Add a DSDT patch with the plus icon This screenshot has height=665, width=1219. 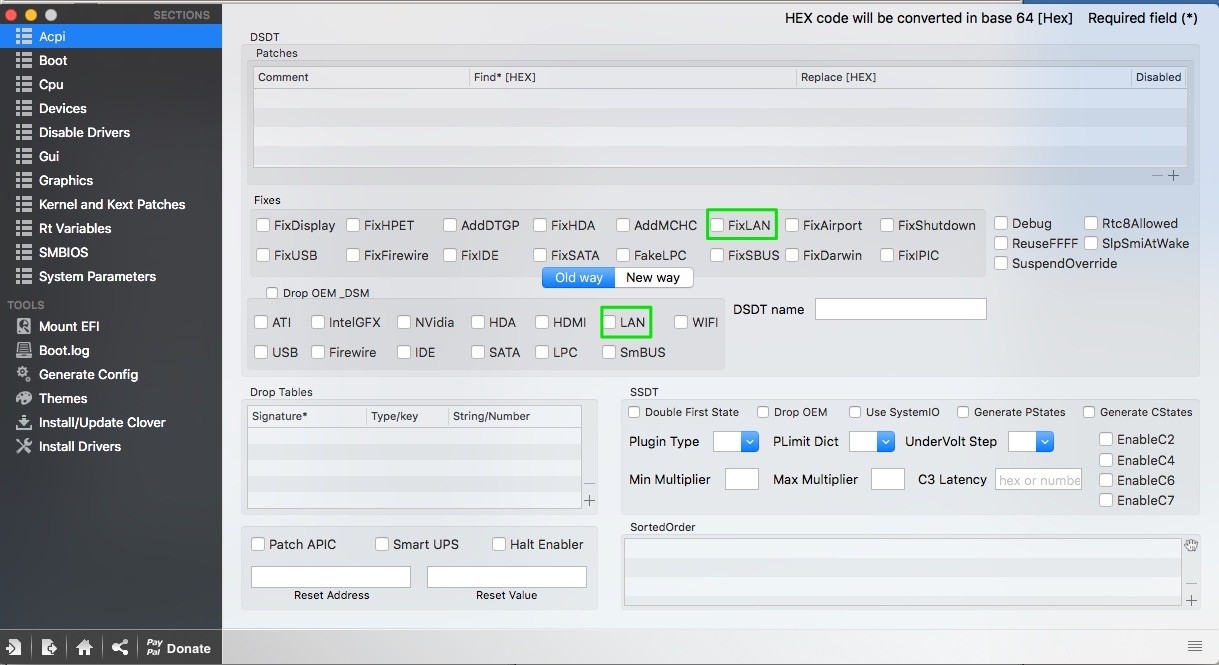pos(1174,176)
